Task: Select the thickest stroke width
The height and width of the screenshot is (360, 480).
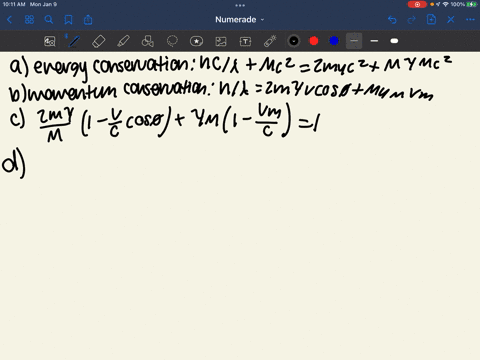Action: [x=394, y=41]
